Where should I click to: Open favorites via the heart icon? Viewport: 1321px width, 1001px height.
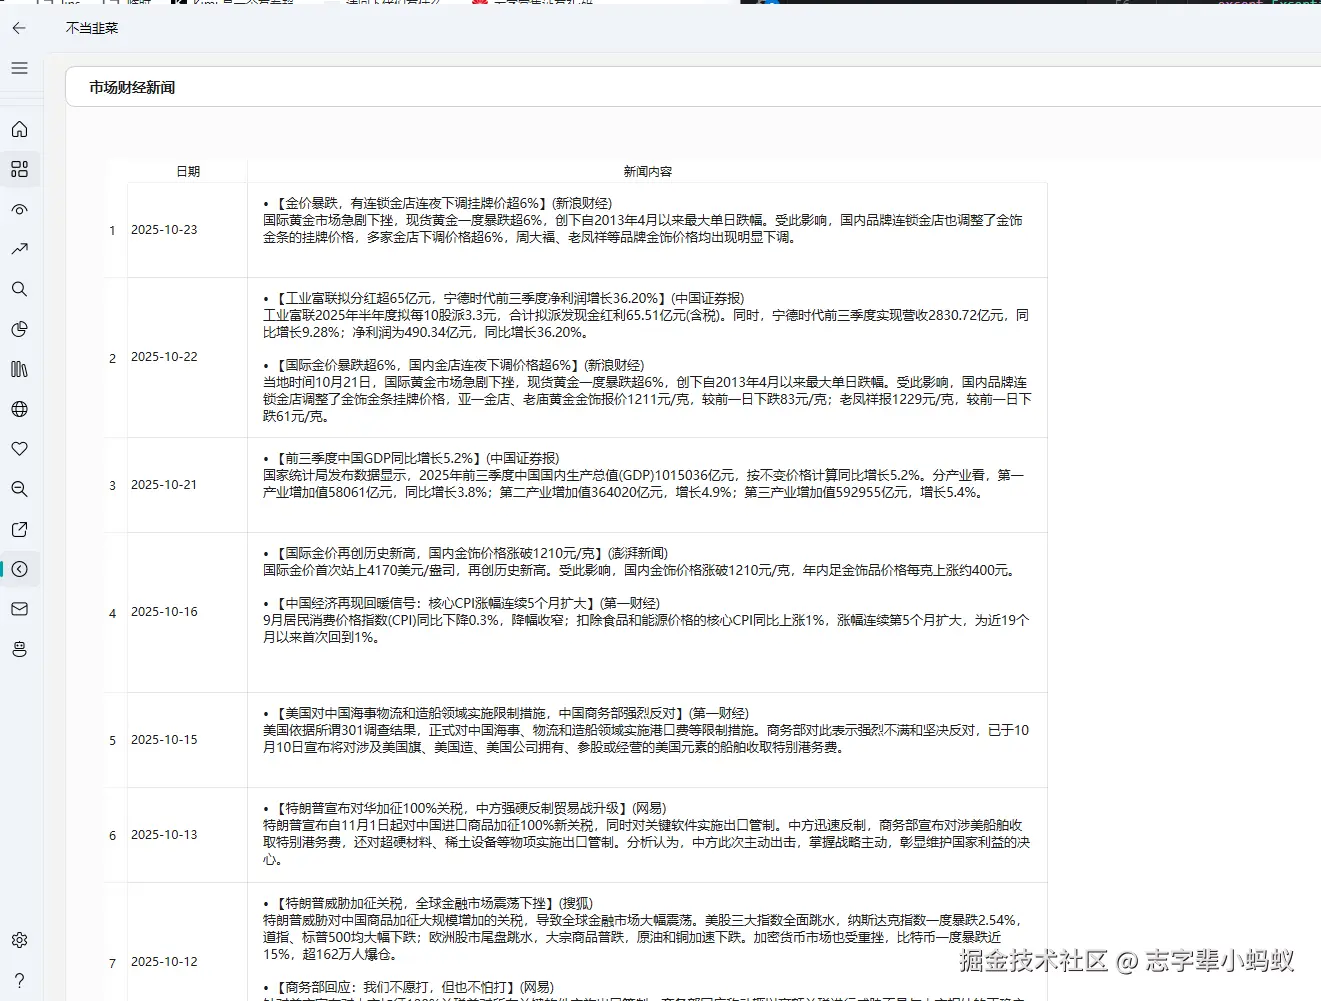(x=20, y=449)
